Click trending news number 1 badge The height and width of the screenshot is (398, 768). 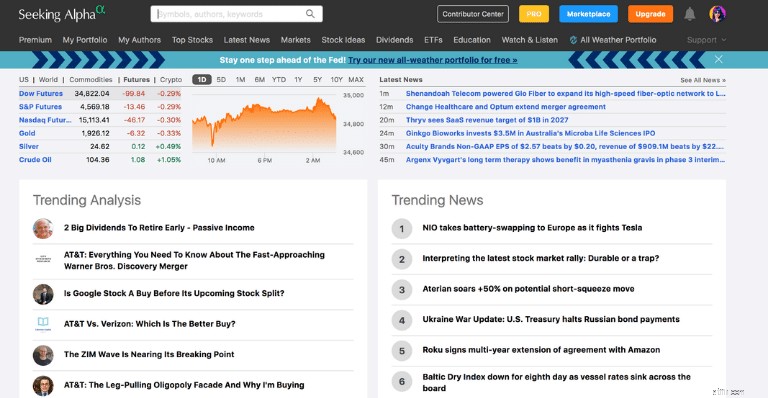point(402,228)
